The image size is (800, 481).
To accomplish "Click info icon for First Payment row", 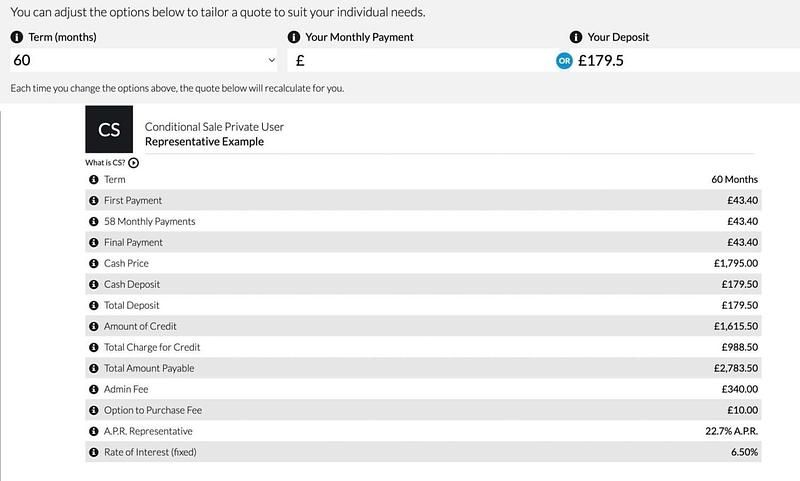I will 94,200.
